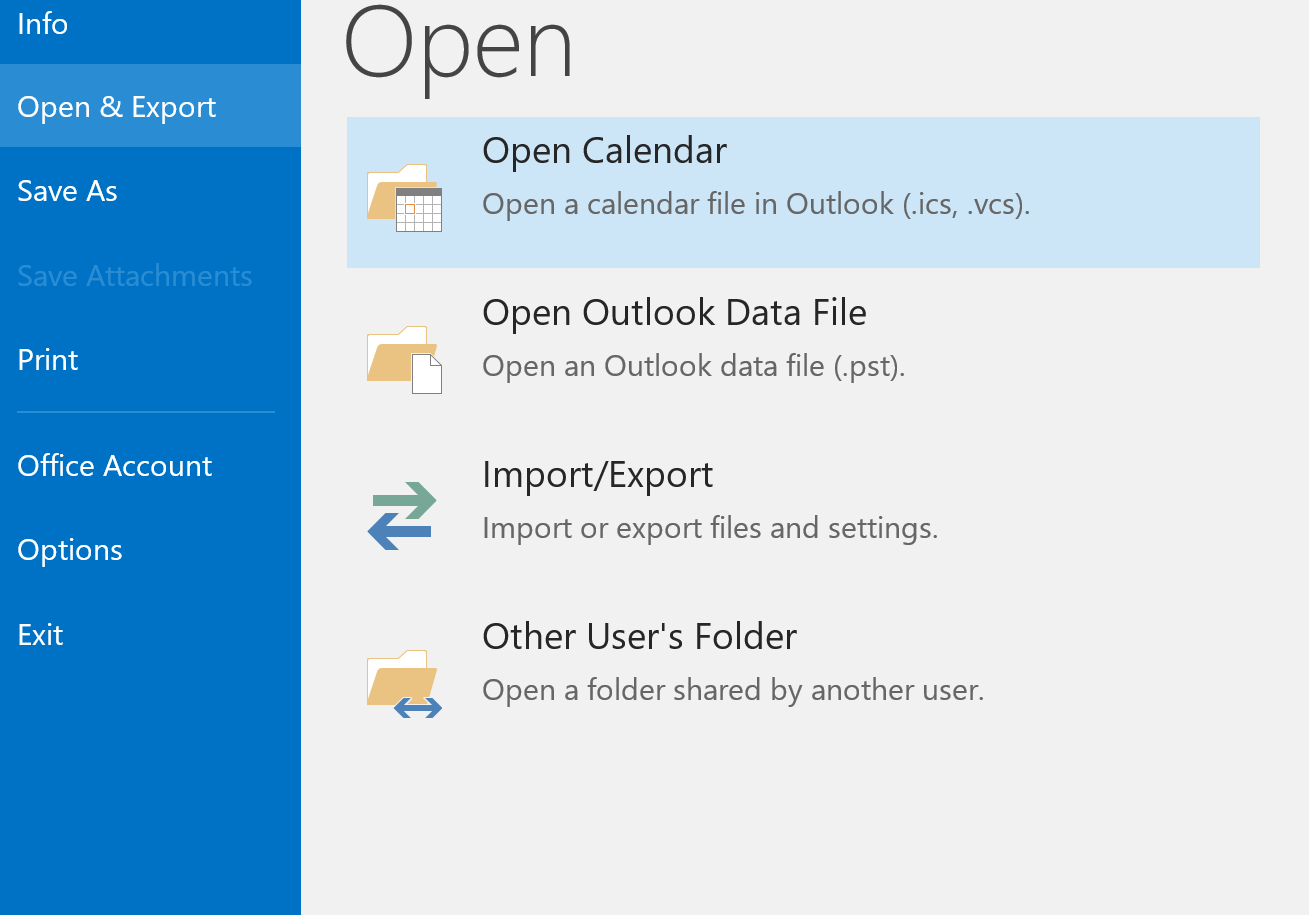Open the Print section
This screenshot has width=1309, height=915.
47,359
